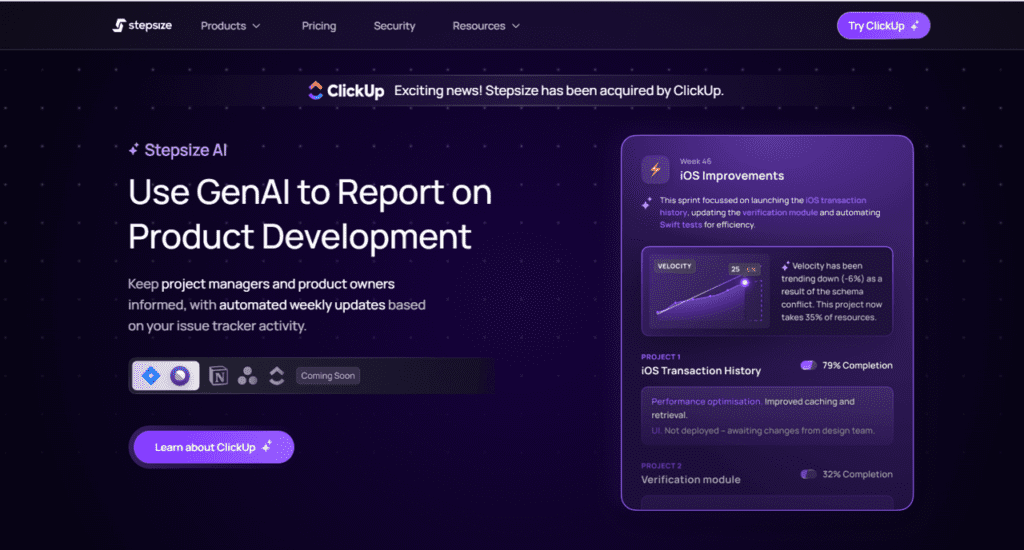1024x550 pixels.
Task: Click the Velocity chart data point
Action: coord(744,282)
